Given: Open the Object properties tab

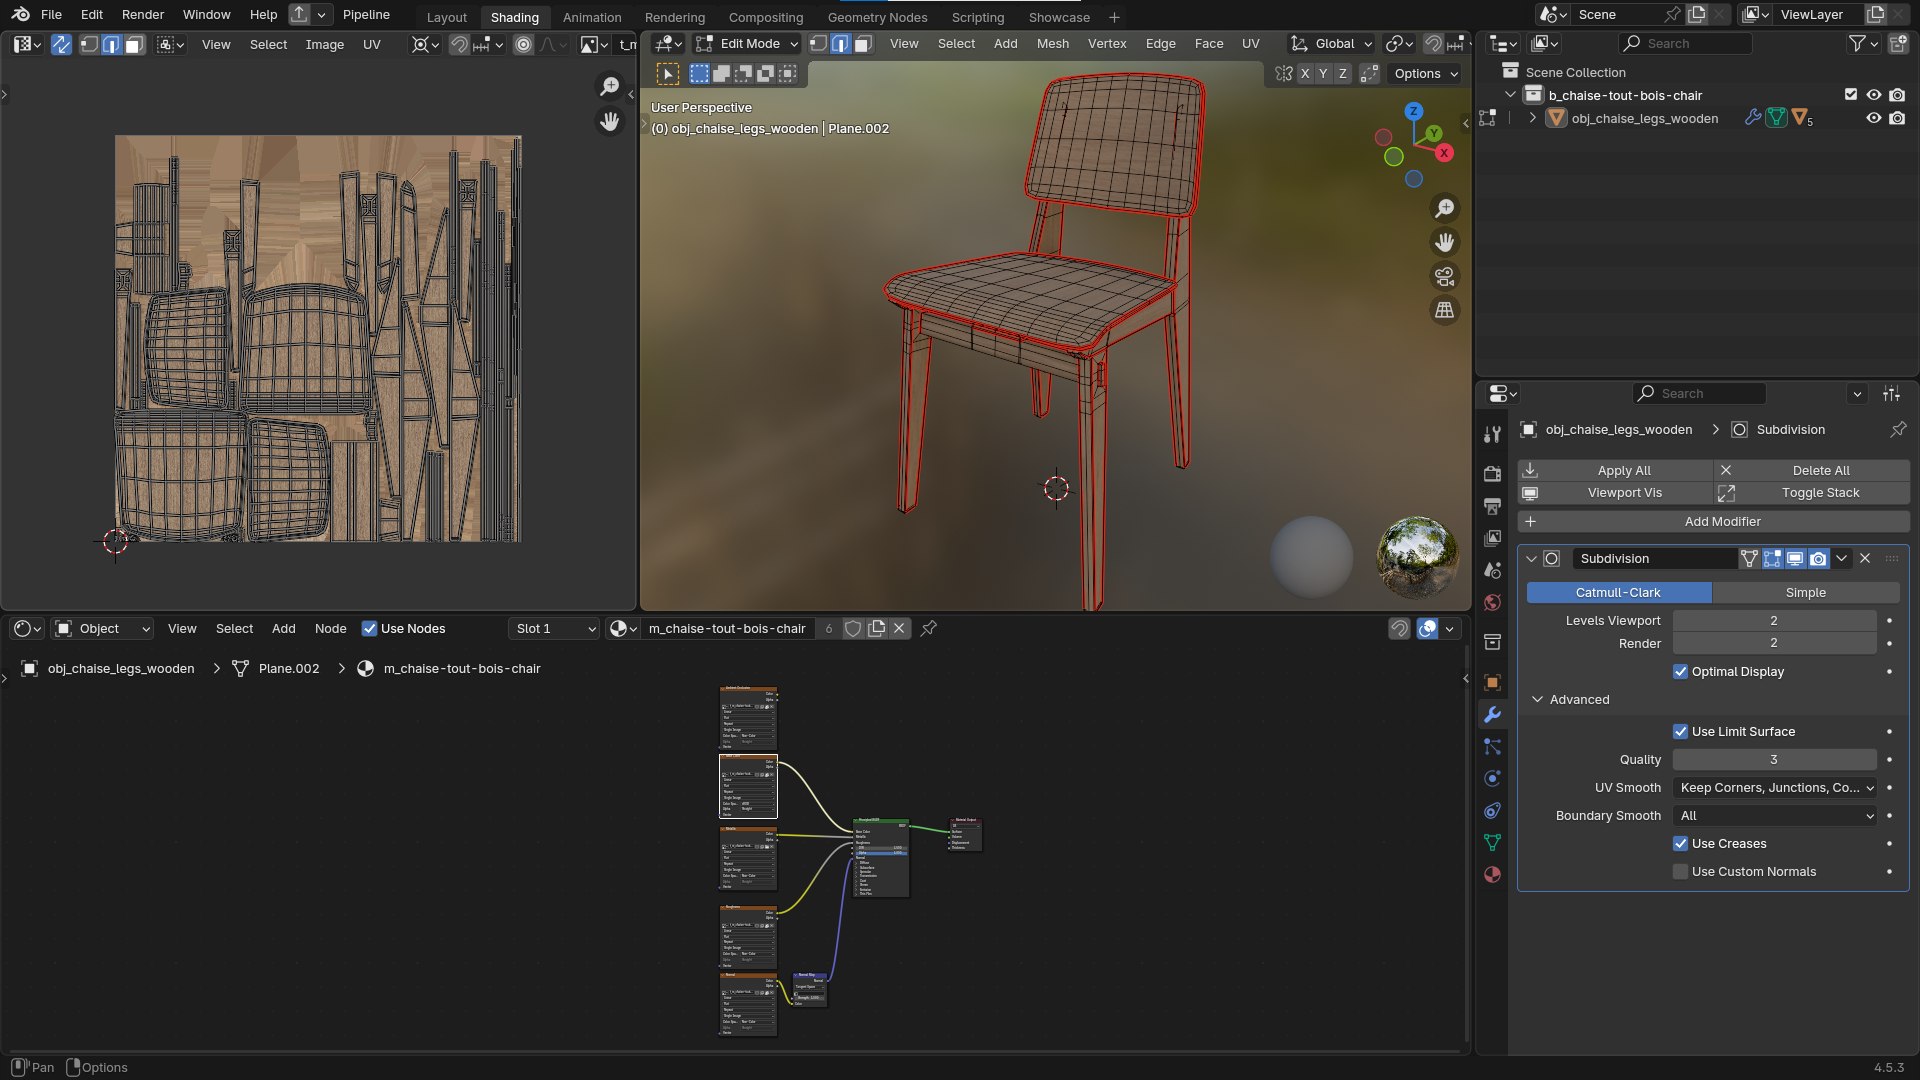Looking at the screenshot, I should tap(1492, 682).
